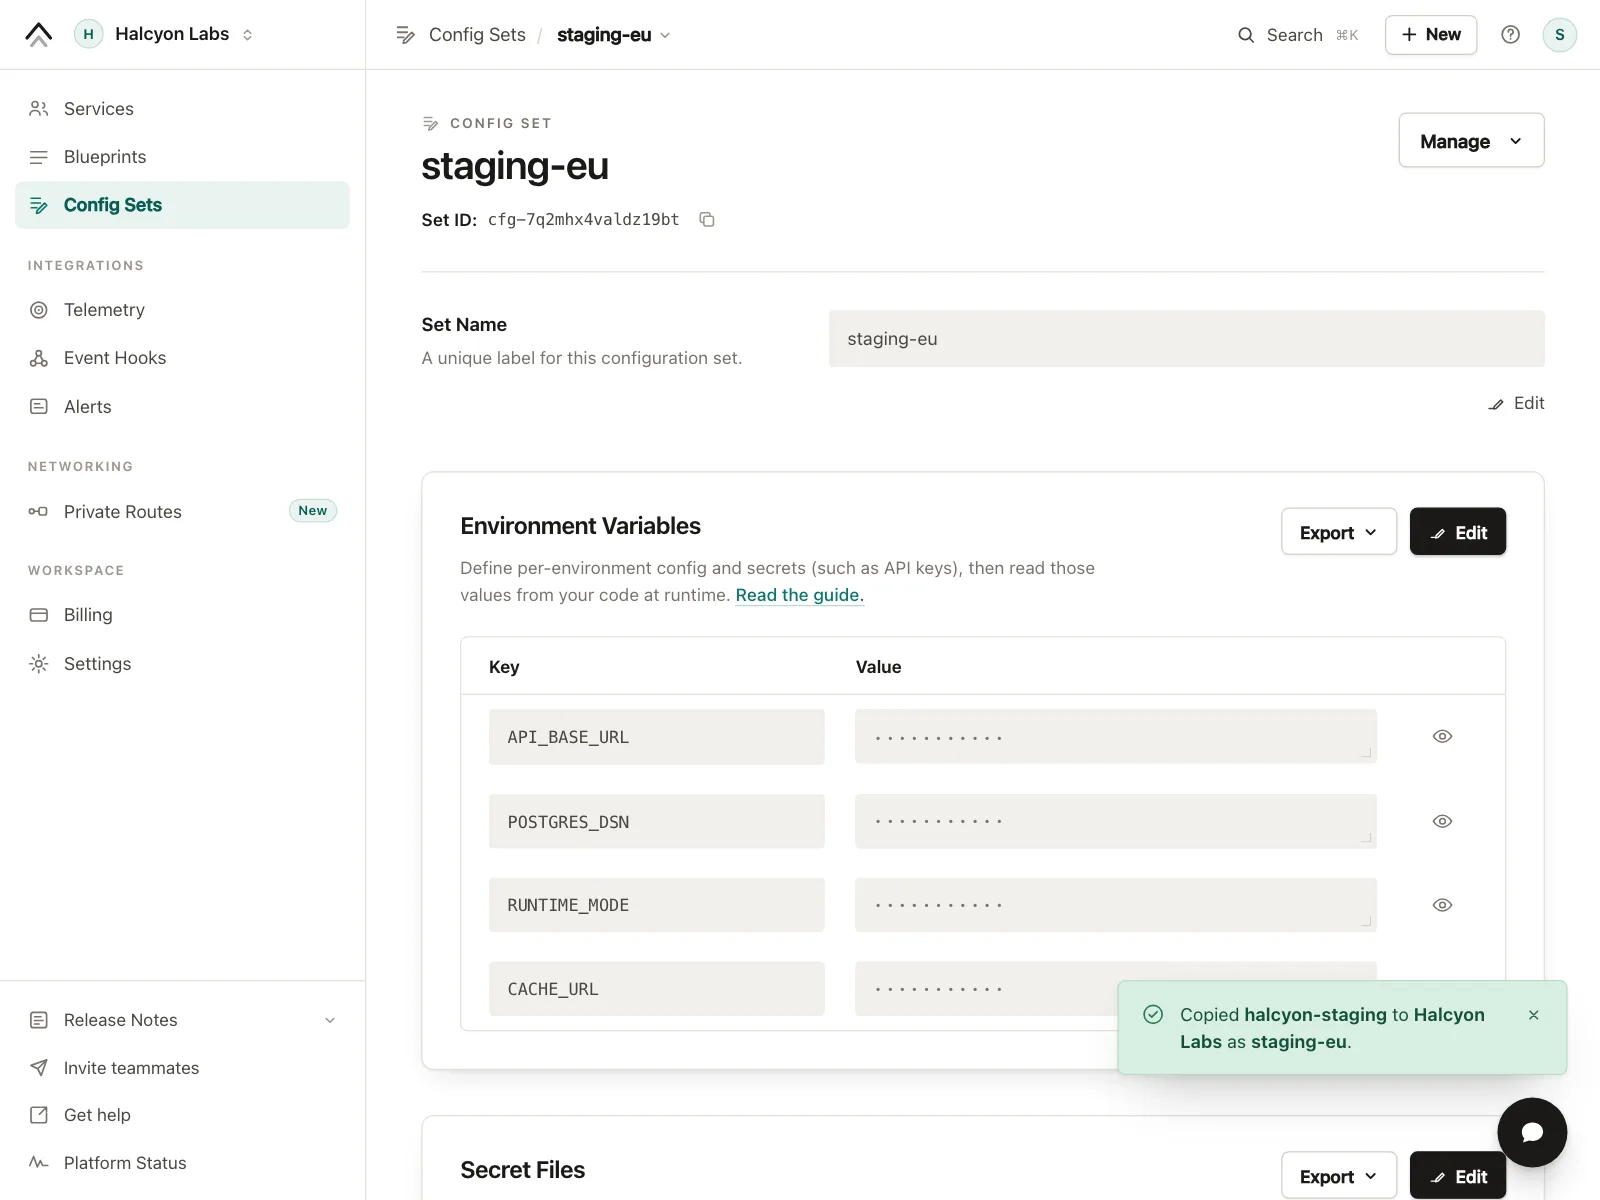Click the Telemetry target icon

[39, 310]
